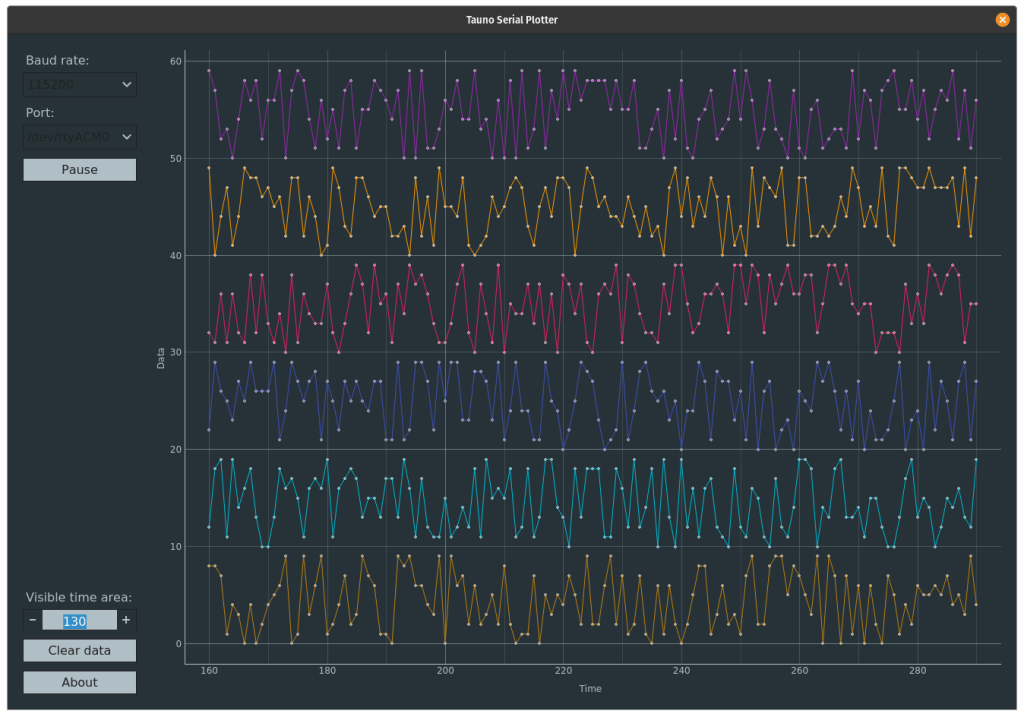Image resolution: width=1024 pixels, height=717 pixels.
Task: Close the Tauno Serial Plotter window
Action: [x=1002, y=19]
